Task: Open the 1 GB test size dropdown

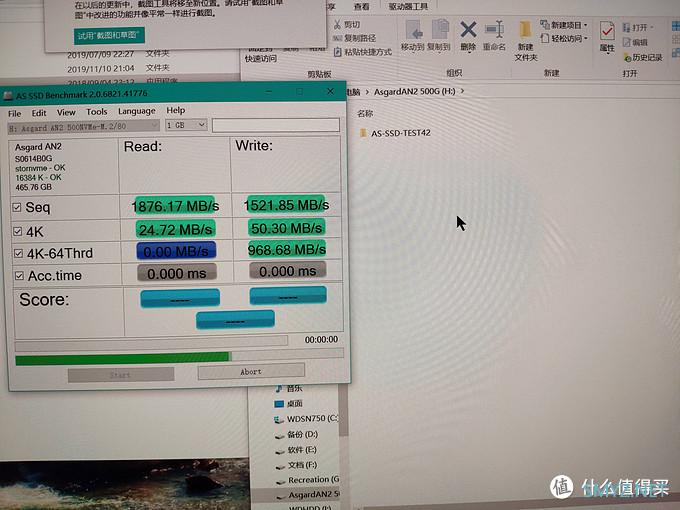Action: tap(186, 125)
